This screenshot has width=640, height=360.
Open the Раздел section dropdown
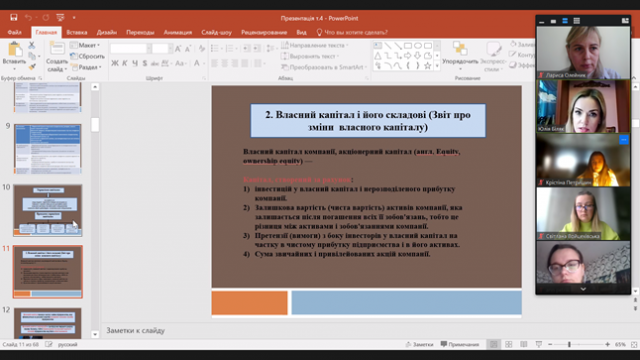pos(86,67)
